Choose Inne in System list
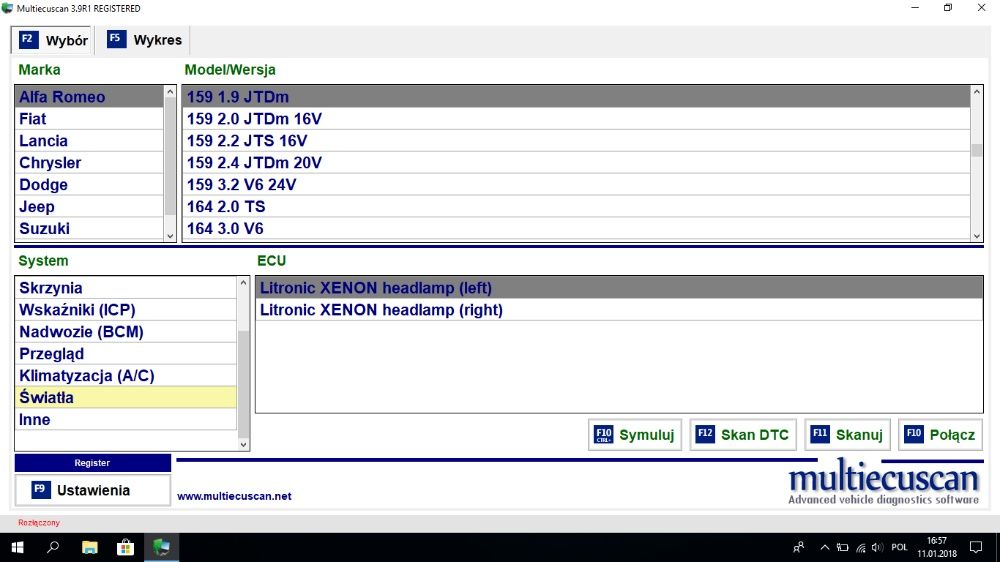1000x562 pixels. (126, 420)
